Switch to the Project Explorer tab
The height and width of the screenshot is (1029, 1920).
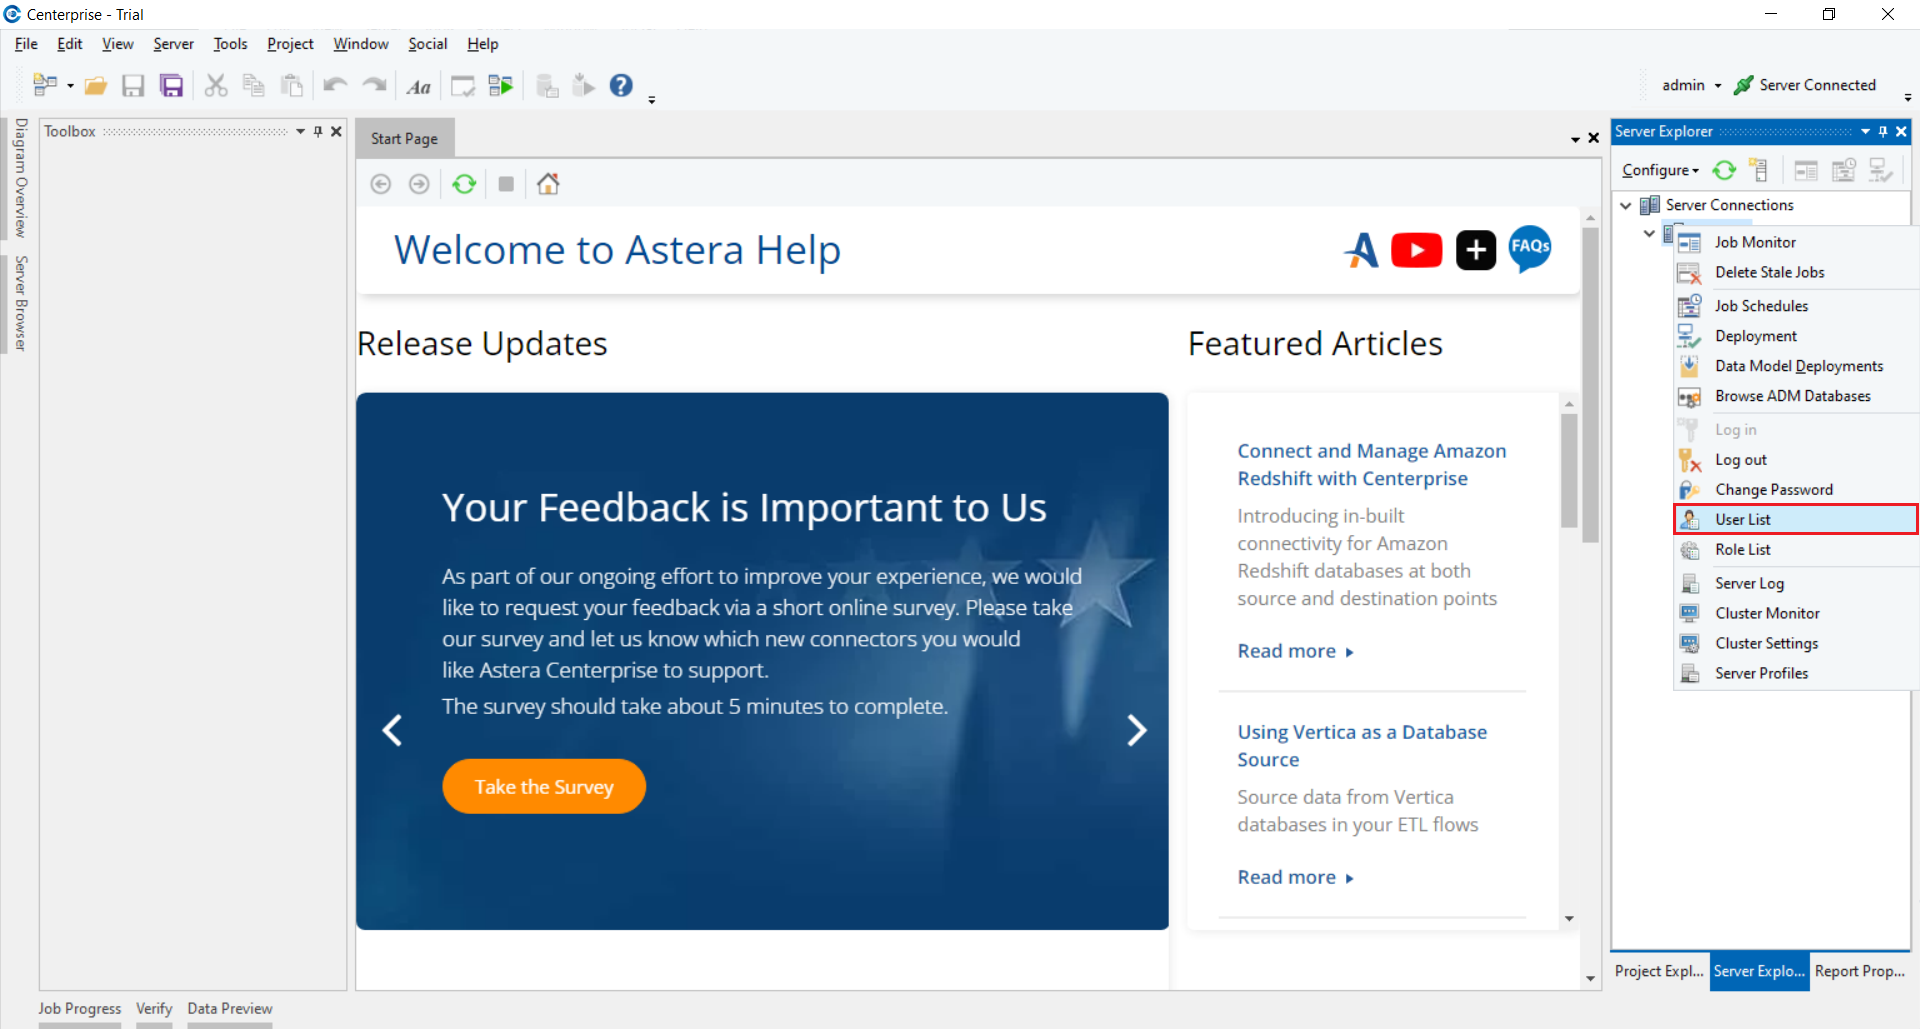click(x=1659, y=971)
